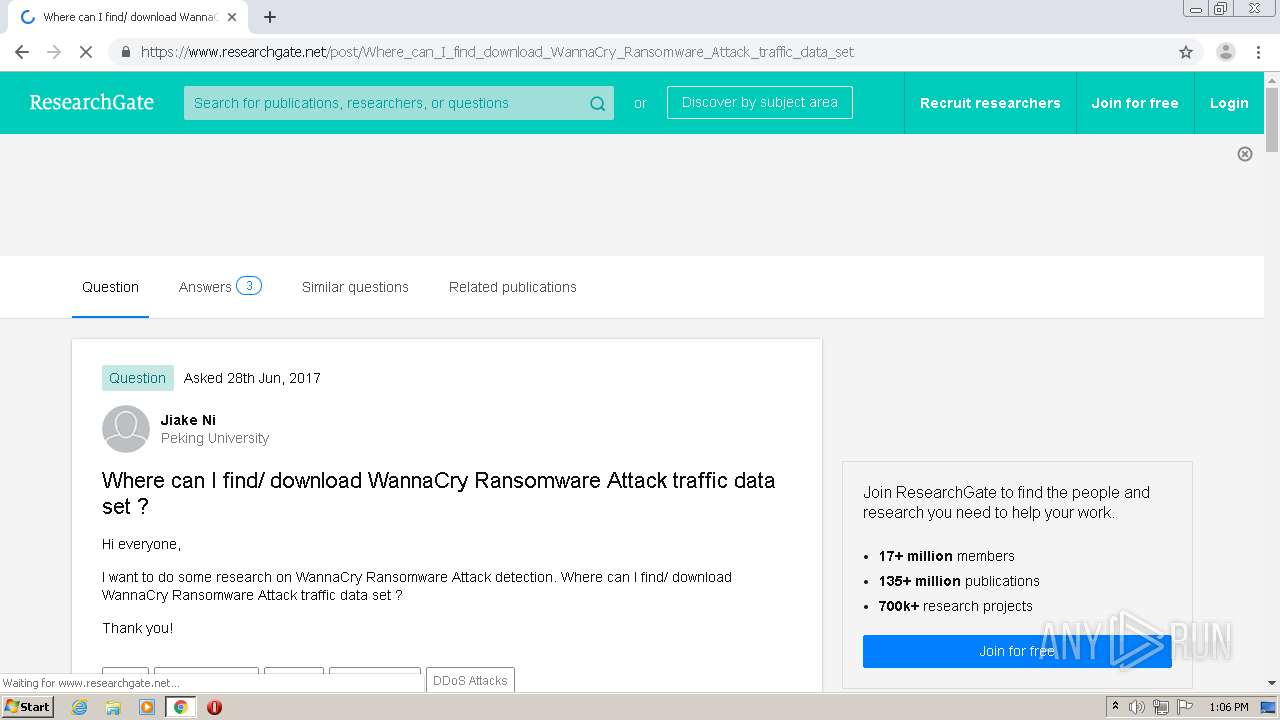The width and height of the screenshot is (1280, 720).
Task: Open the Windows Start menu
Action: pos(27,707)
